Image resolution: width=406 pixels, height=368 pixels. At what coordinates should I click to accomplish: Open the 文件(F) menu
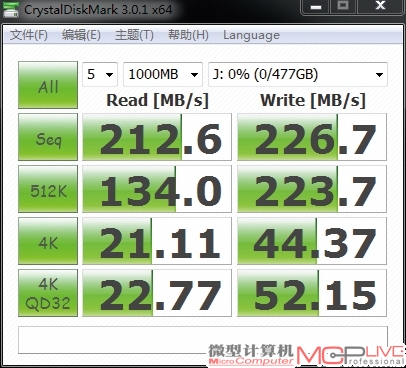coord(29,35)
